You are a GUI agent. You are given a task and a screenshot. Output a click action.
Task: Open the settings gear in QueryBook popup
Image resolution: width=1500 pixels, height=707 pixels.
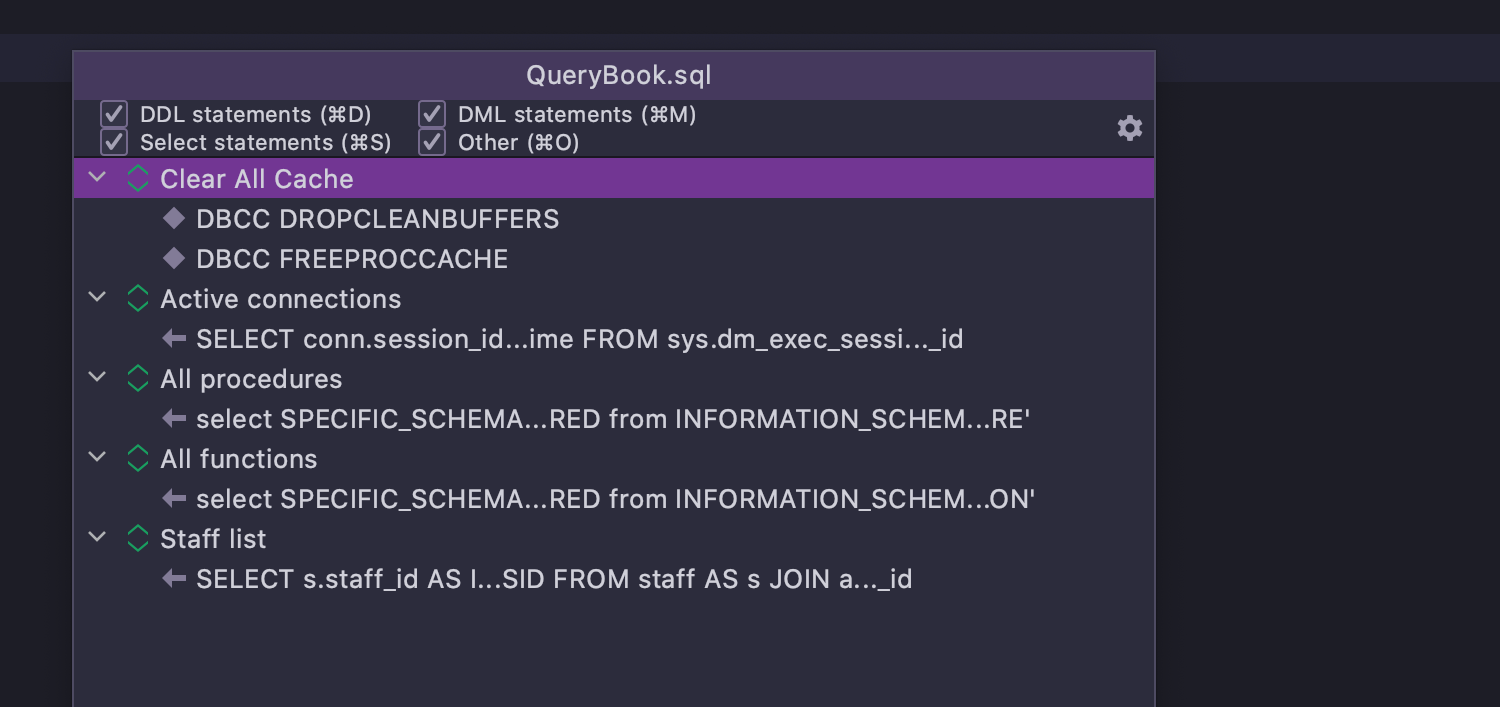(x=1129, y=128)
